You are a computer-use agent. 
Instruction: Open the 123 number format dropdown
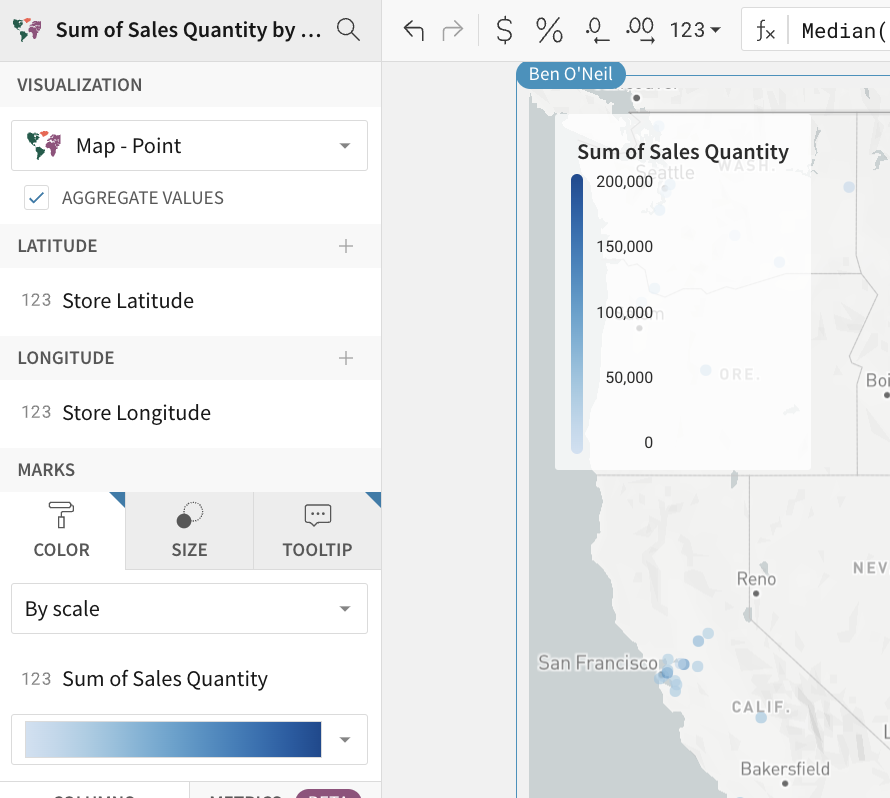point(694,30)
